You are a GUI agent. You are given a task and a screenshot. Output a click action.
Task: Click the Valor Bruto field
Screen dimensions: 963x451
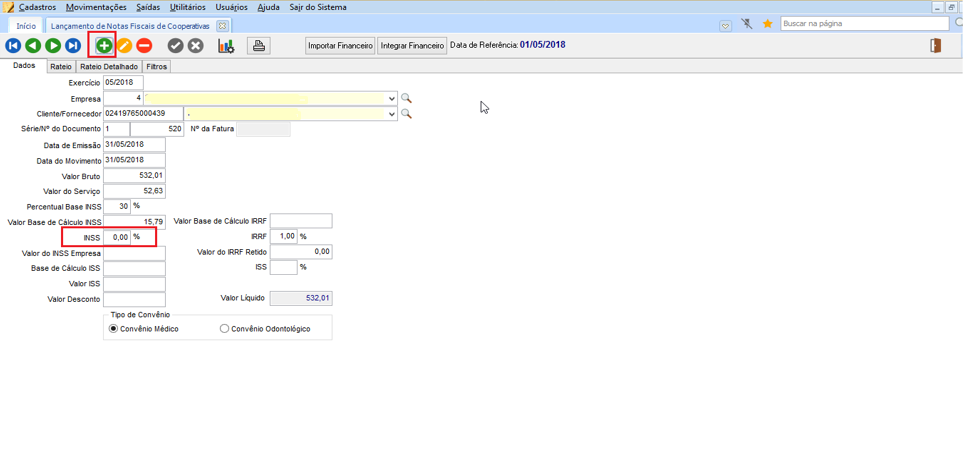click(135, 176)
